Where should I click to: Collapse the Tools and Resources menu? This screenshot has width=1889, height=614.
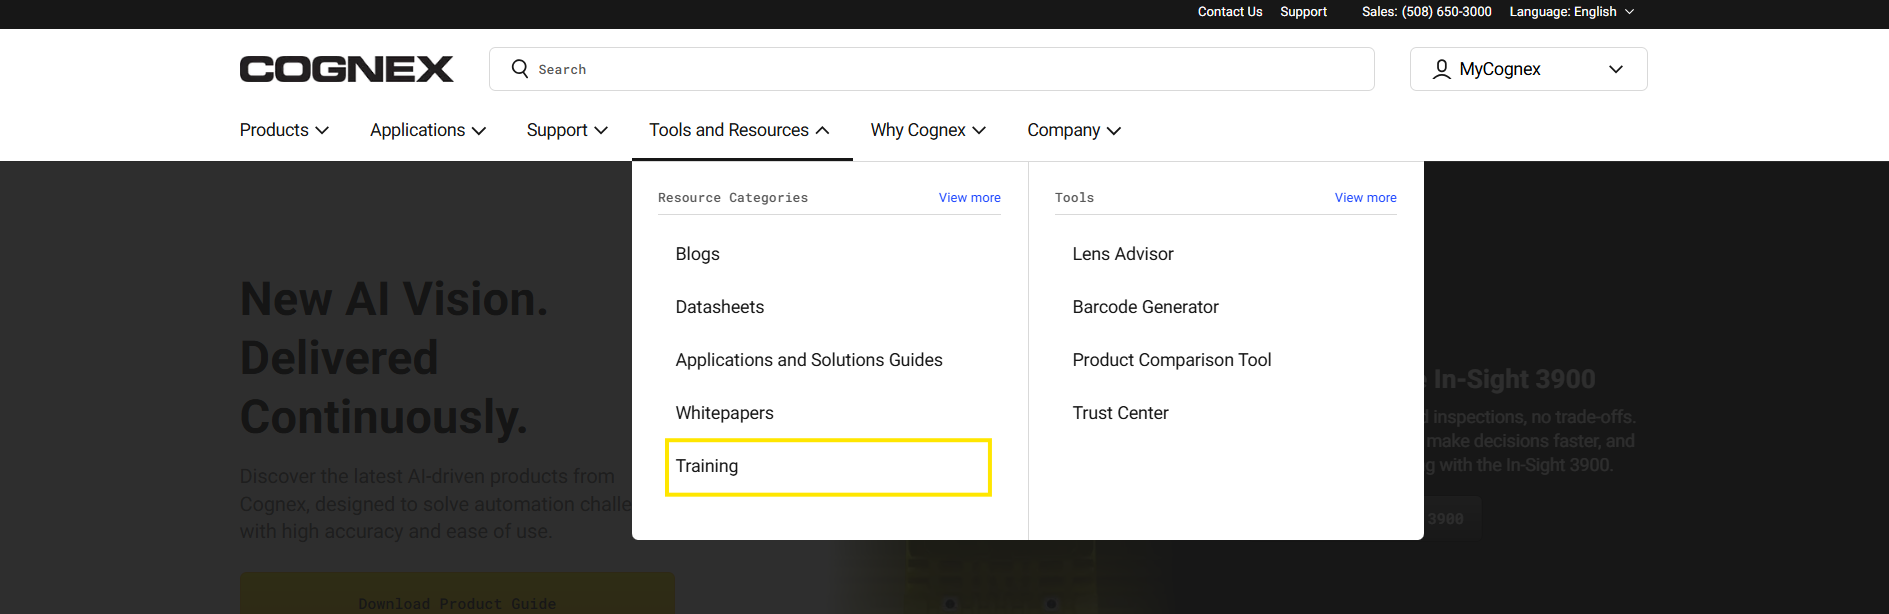coord(739,130)
